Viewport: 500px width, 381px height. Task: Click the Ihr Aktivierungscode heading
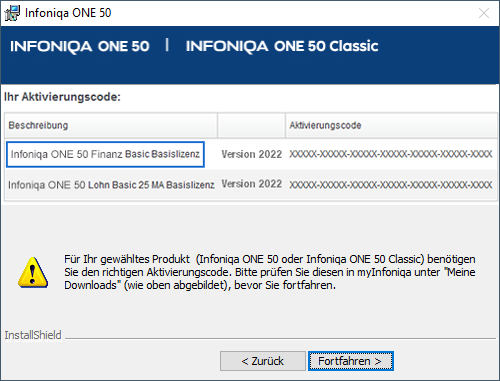(62, 97)
